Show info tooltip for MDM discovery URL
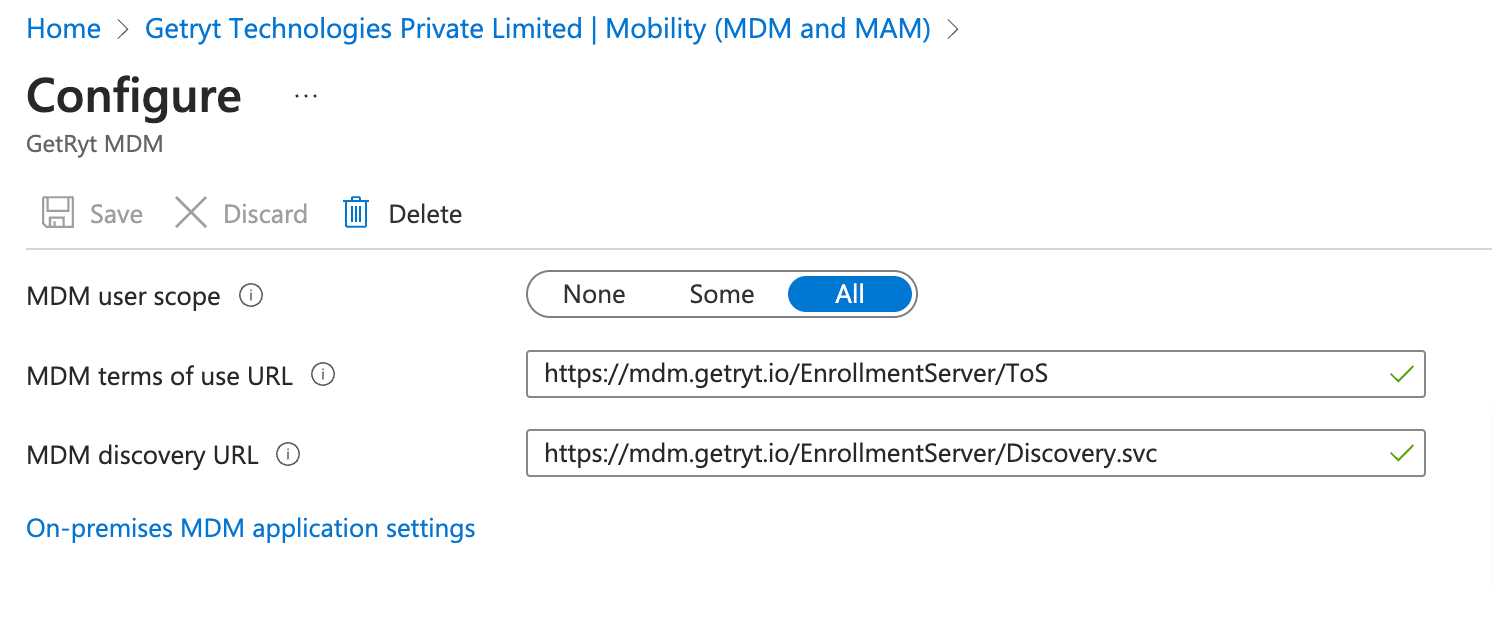Screen dimensions: 1492x624 pyautogui.click(x=288, y=455)
